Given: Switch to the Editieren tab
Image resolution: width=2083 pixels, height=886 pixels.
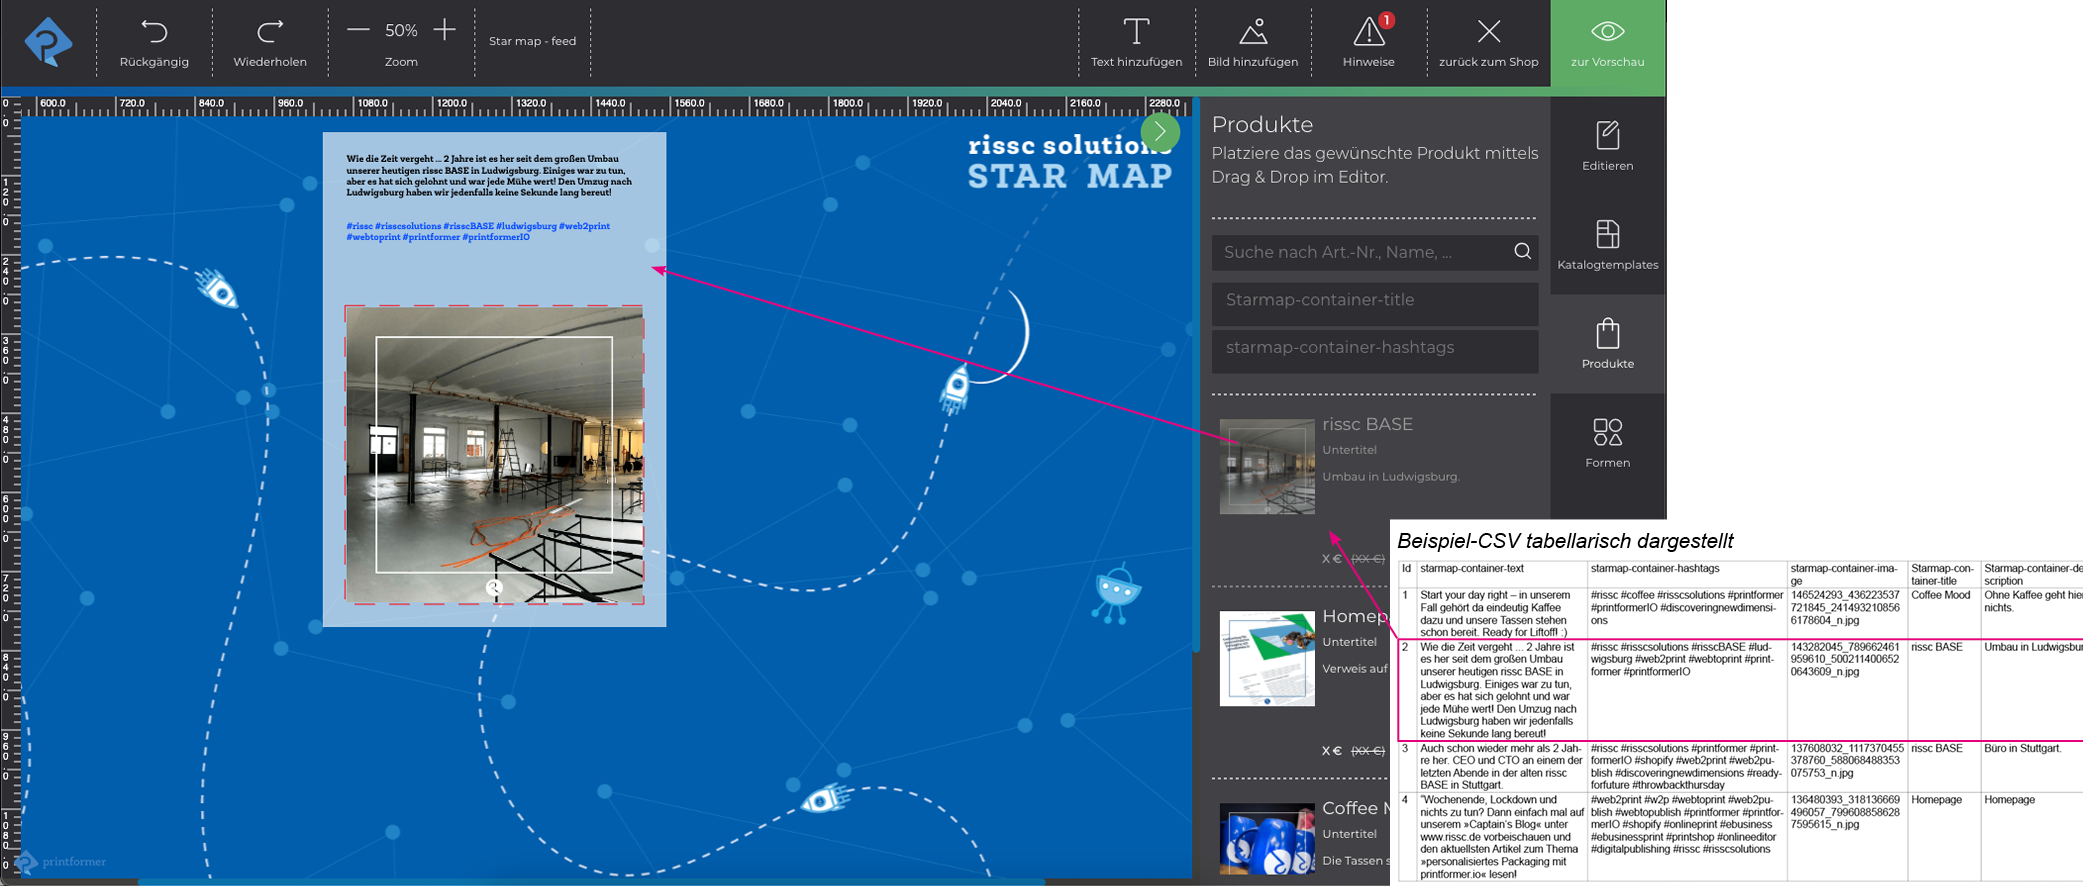Looking at the screenshot, I should pyautogui.click(x=1607, y=146).
